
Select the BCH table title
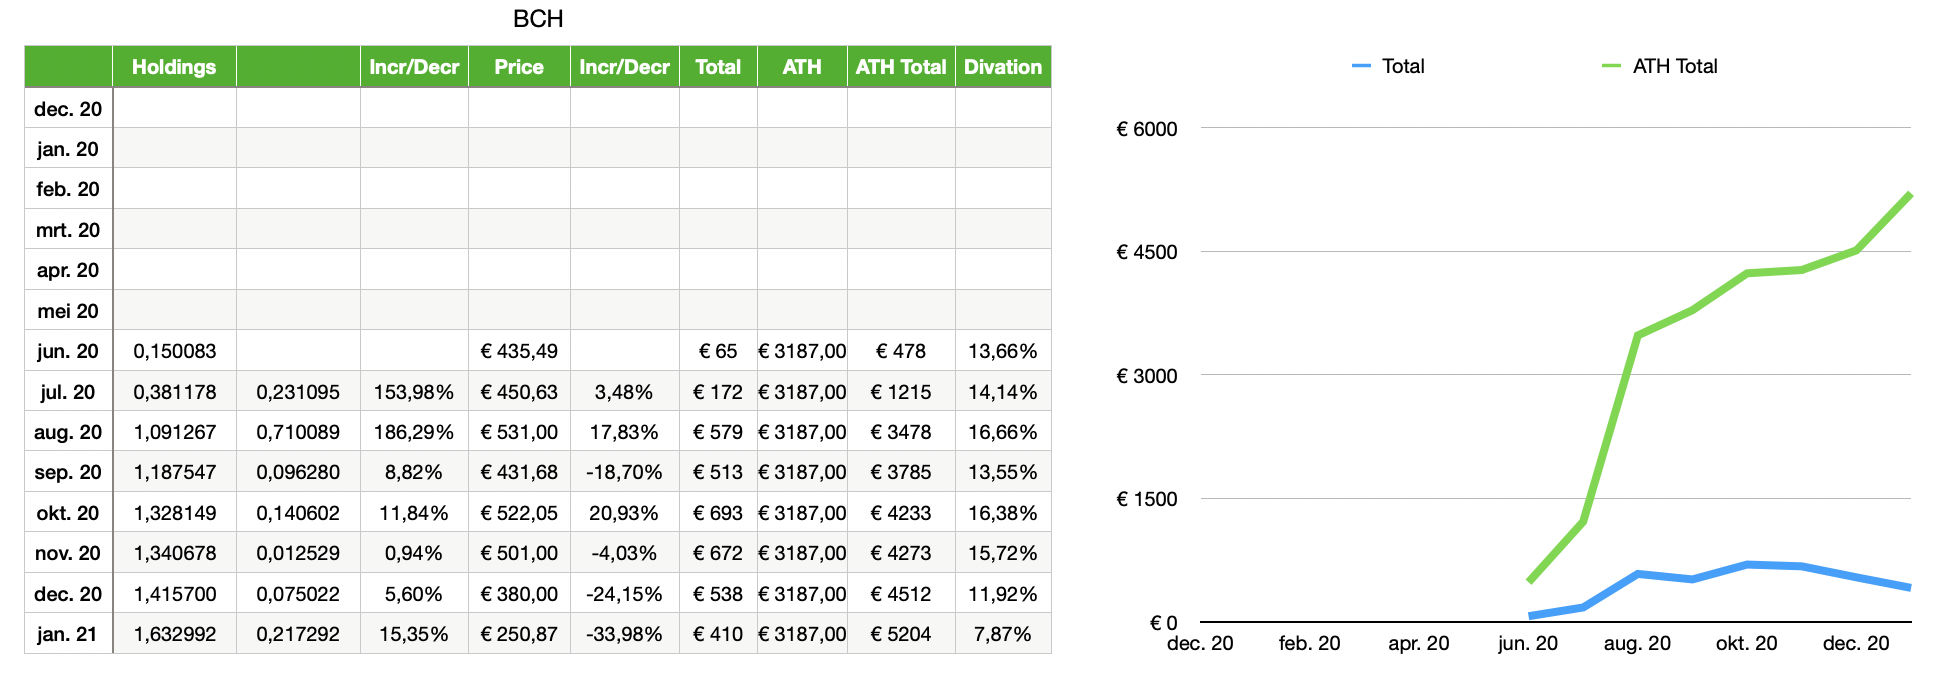[x=538, y=19]
